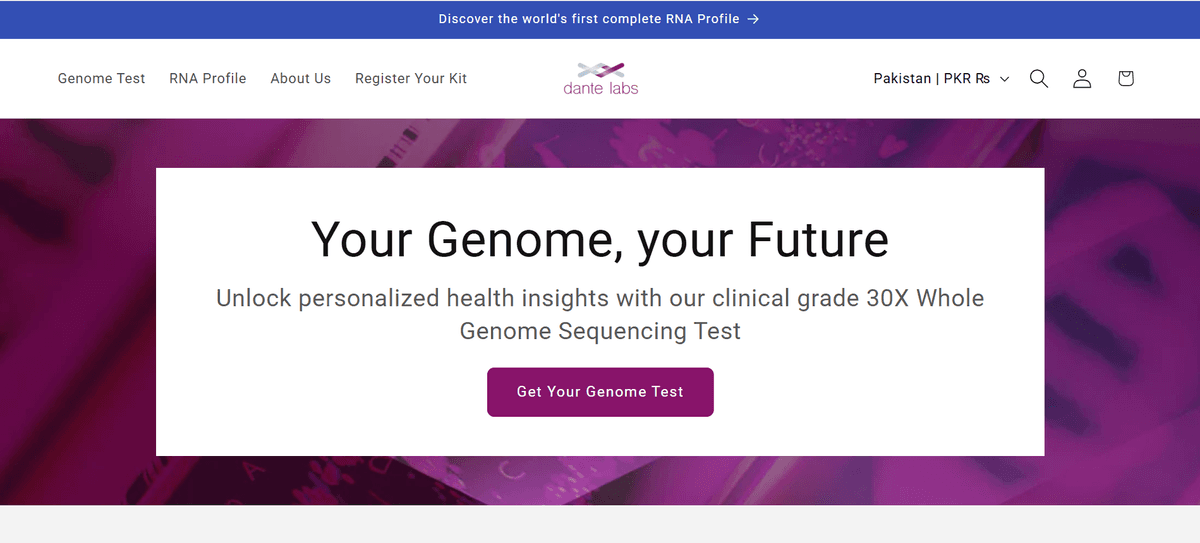Click the DNA helix symbol above the logo text
1200x543 pixels.
(x=600, y=69)
